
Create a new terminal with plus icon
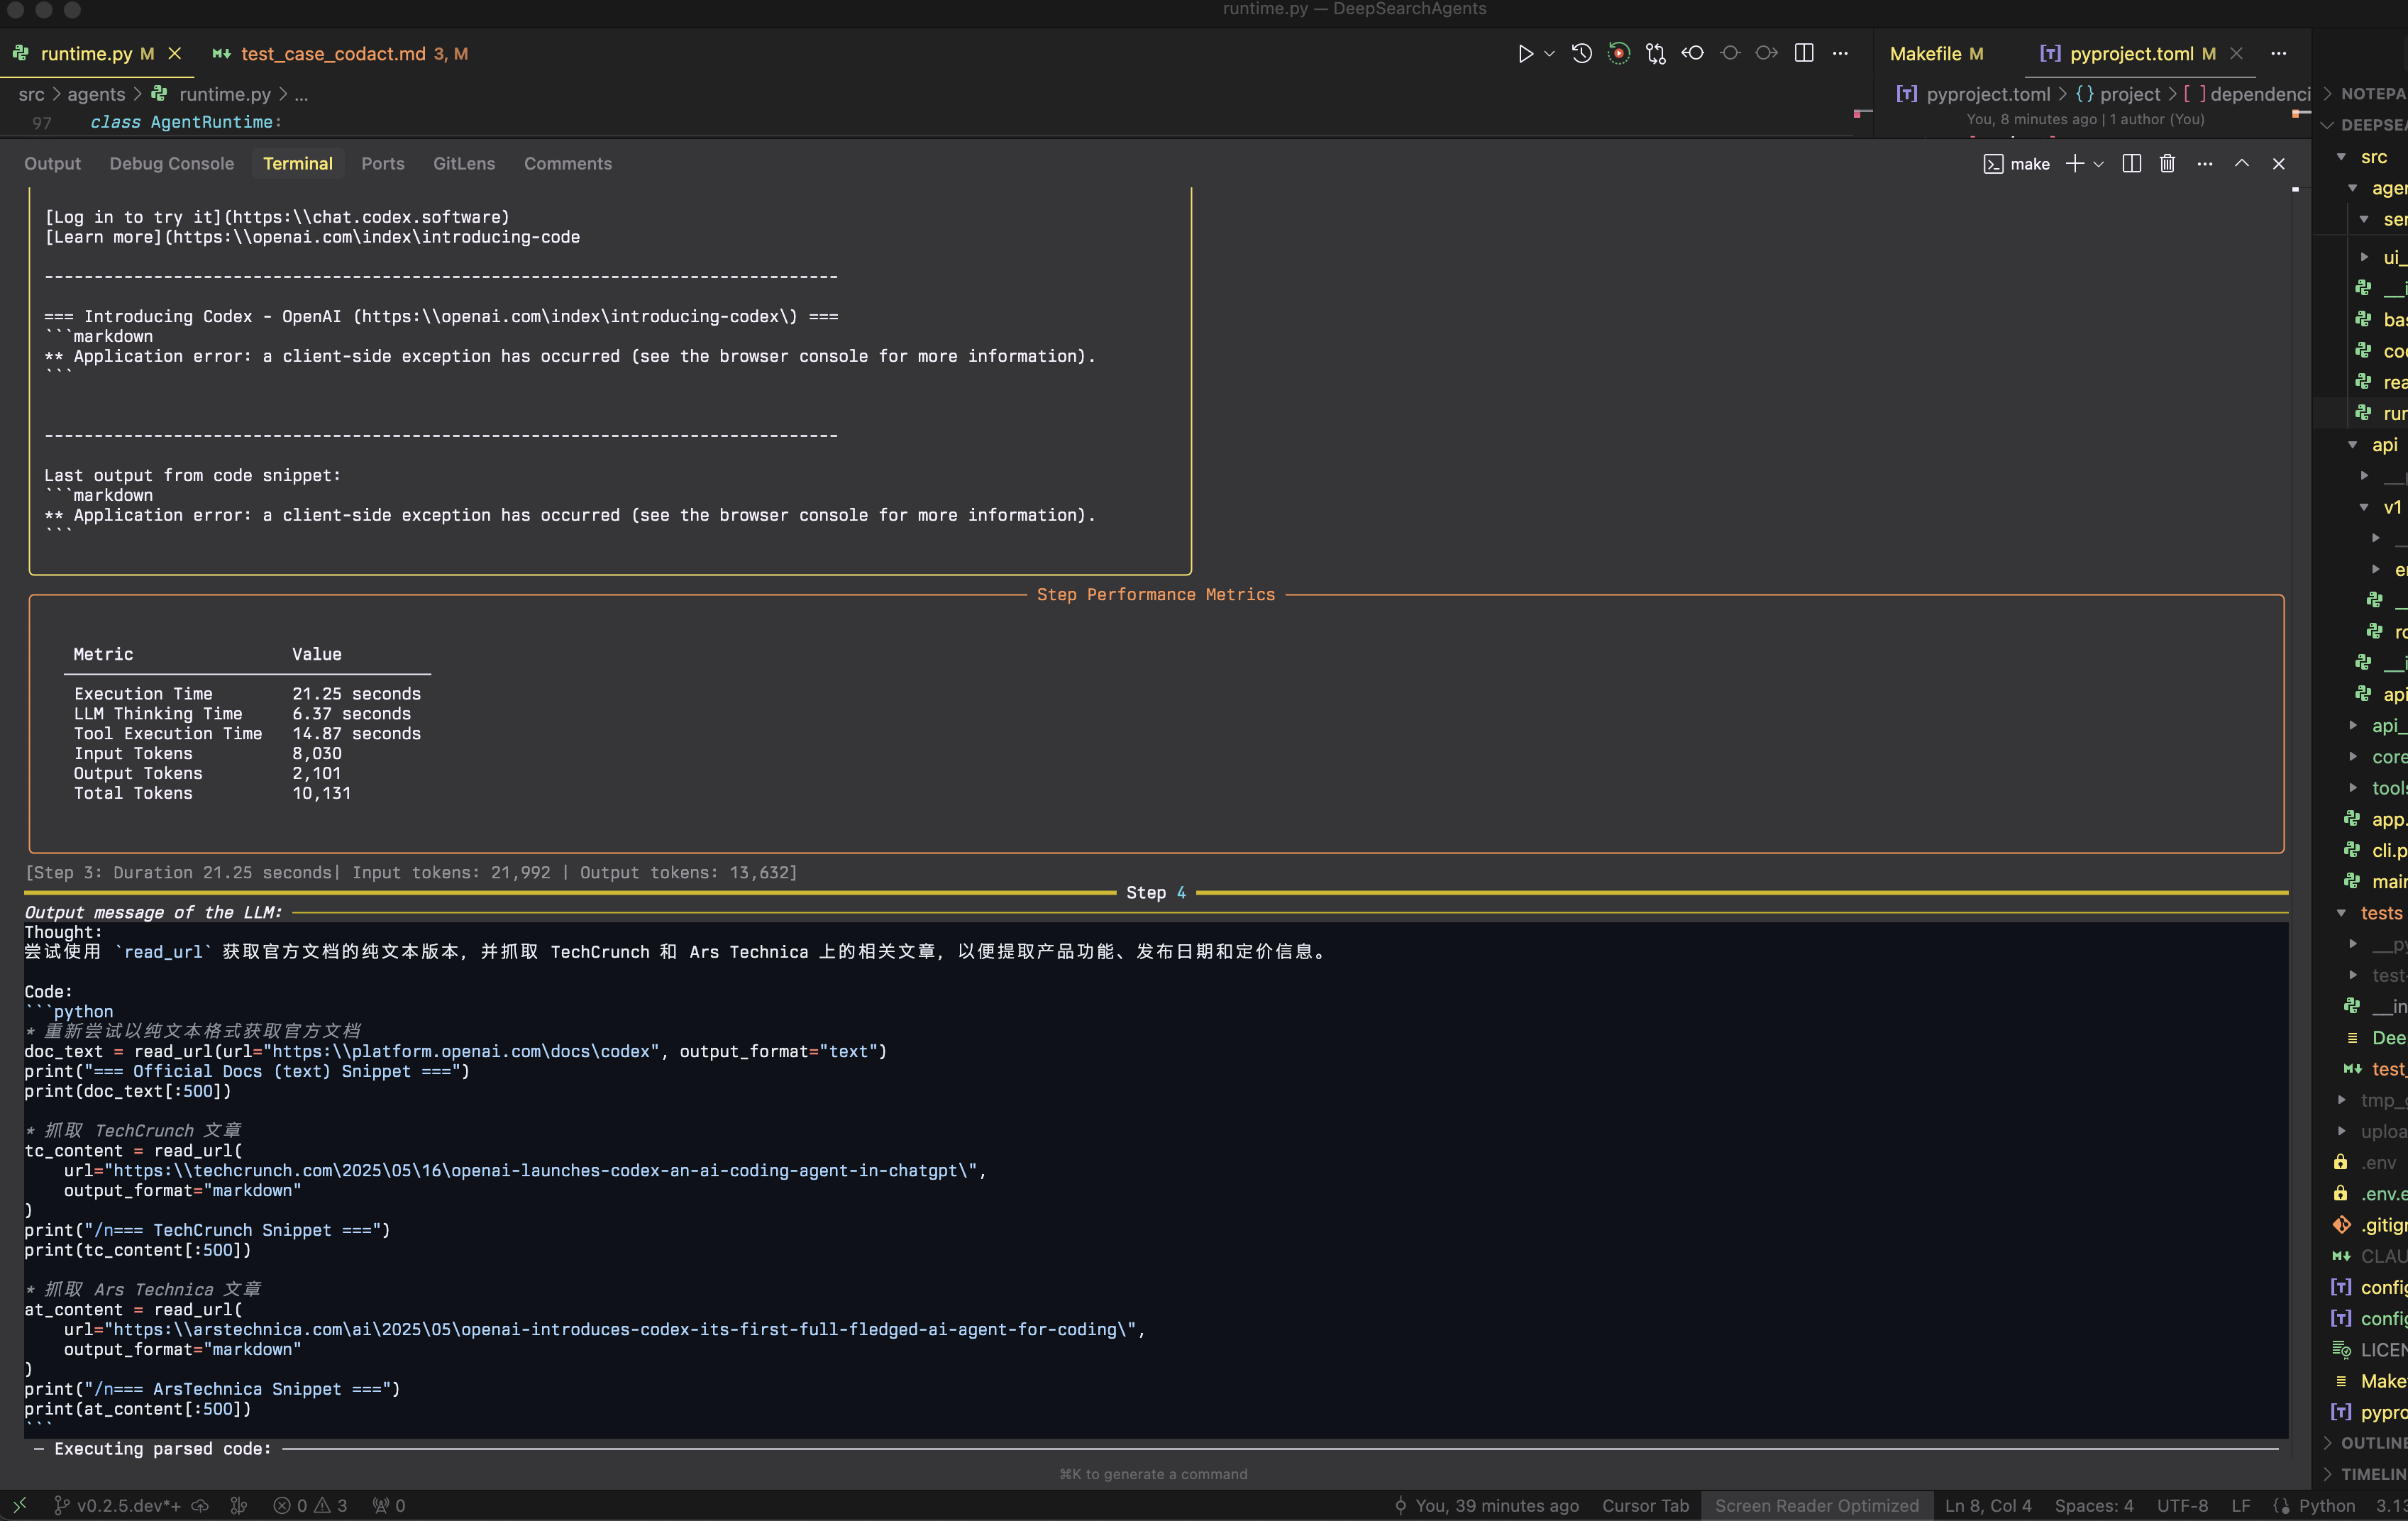pos(2075,164)
